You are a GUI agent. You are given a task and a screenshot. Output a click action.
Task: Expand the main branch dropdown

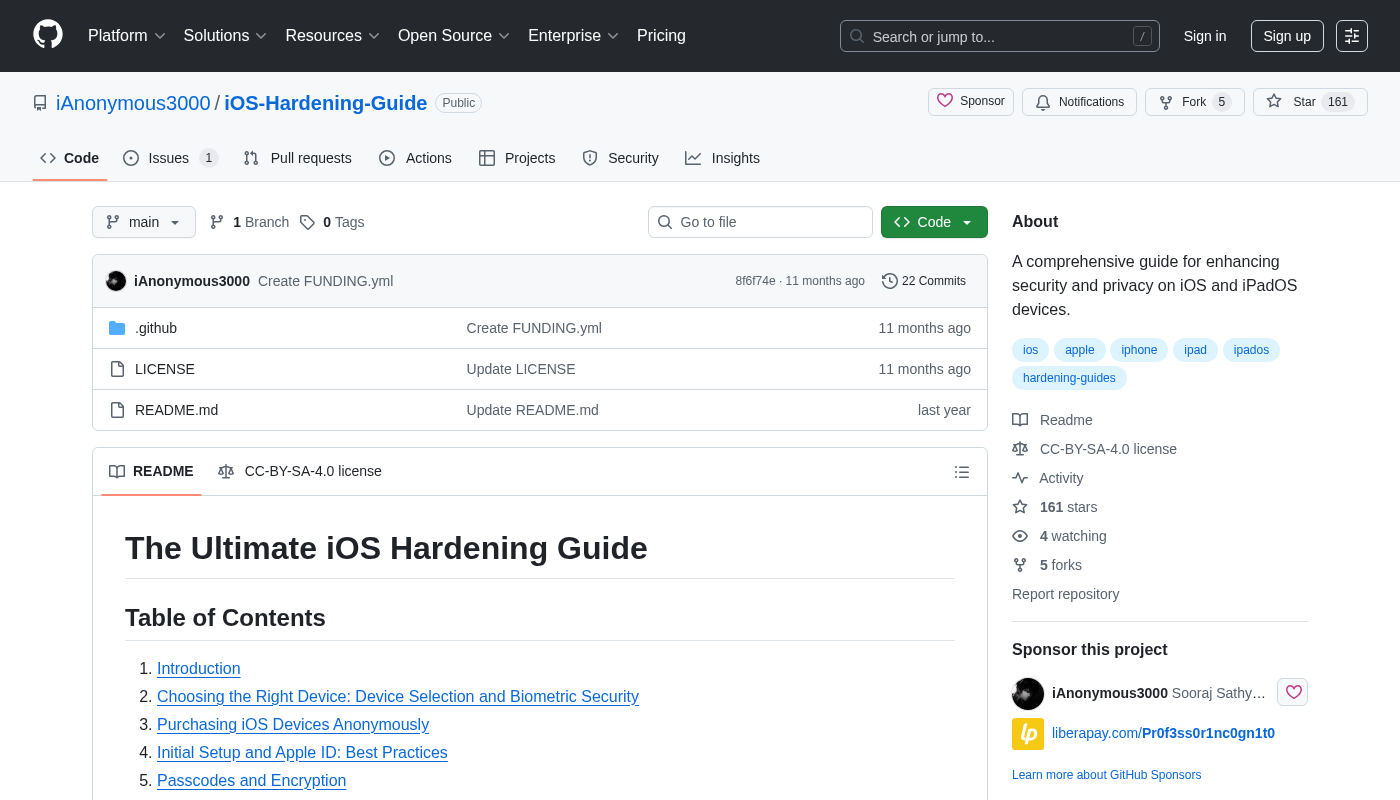coord(144,222)
